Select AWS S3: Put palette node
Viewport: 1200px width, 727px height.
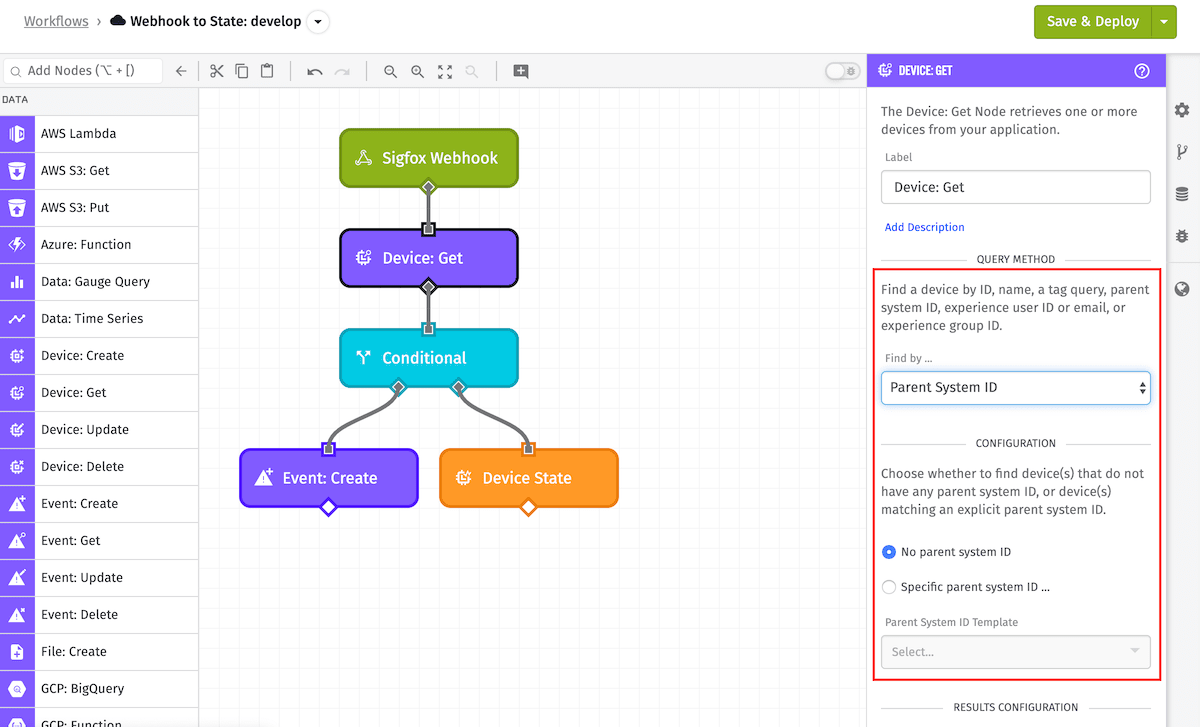[x=99, y=208]
